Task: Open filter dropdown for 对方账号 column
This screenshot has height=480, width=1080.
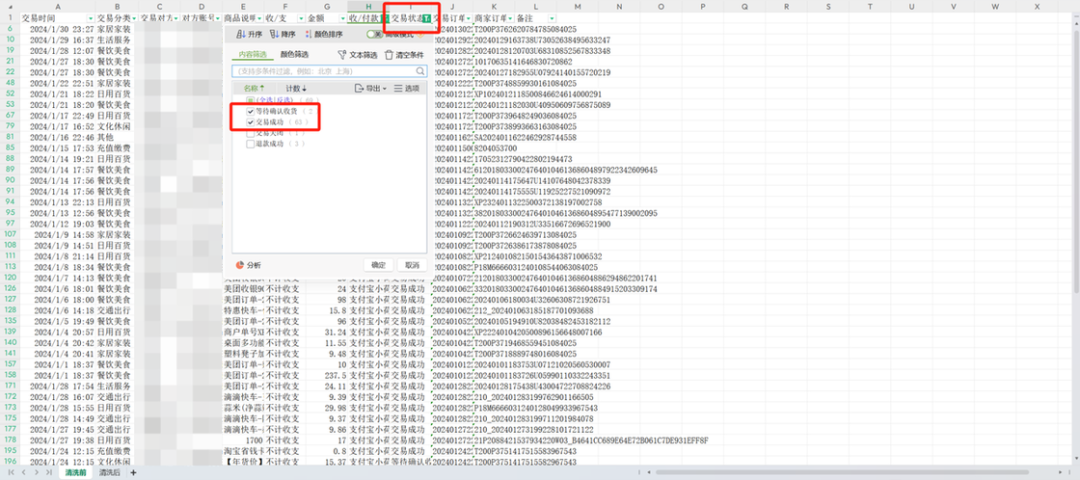Action: tap(218, 17)
